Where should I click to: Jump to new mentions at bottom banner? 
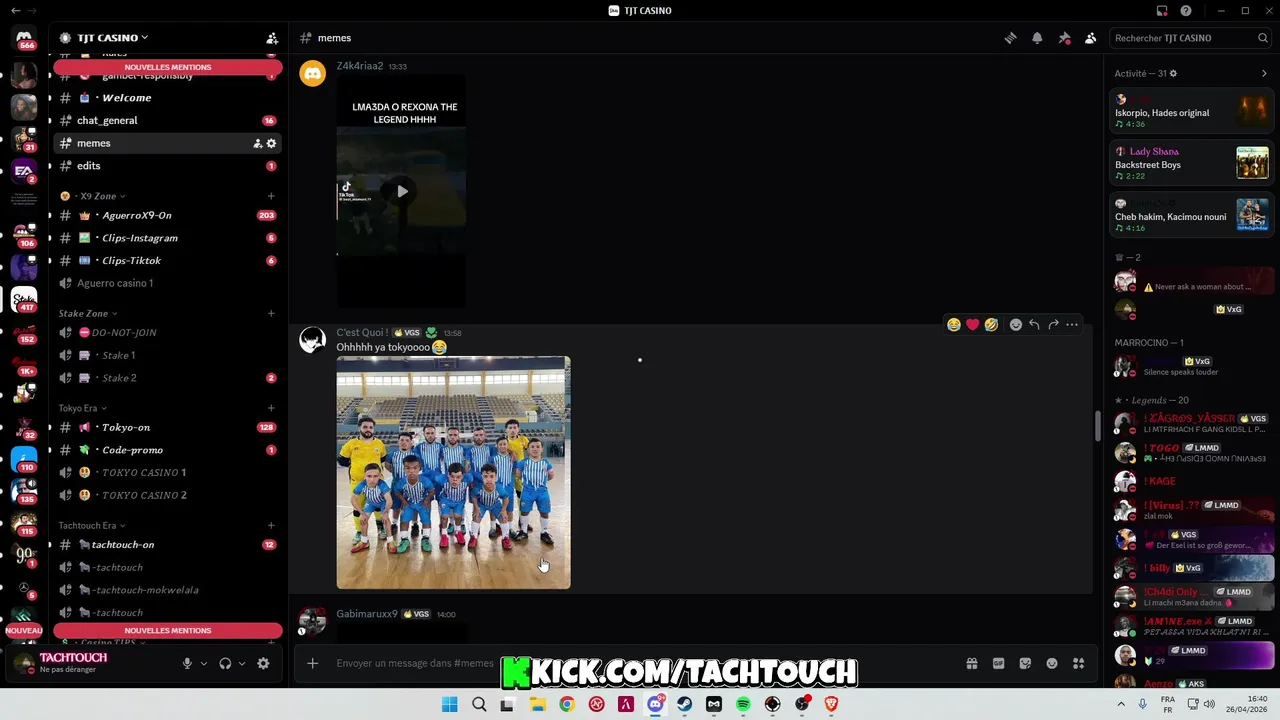pos(168,631)
